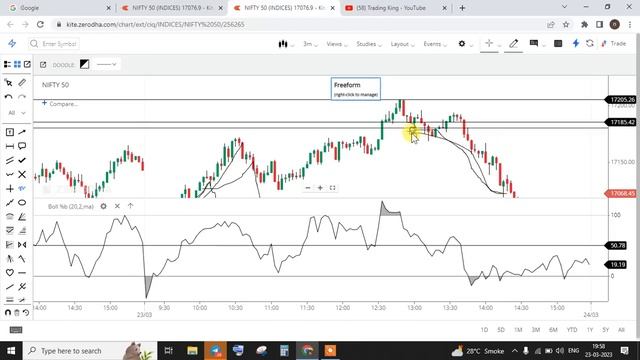The width and height of the screenshot is (640, 360).
Task: Open Boll %b study settings gear
Action: pyautogui.click(x=103, y=206)
